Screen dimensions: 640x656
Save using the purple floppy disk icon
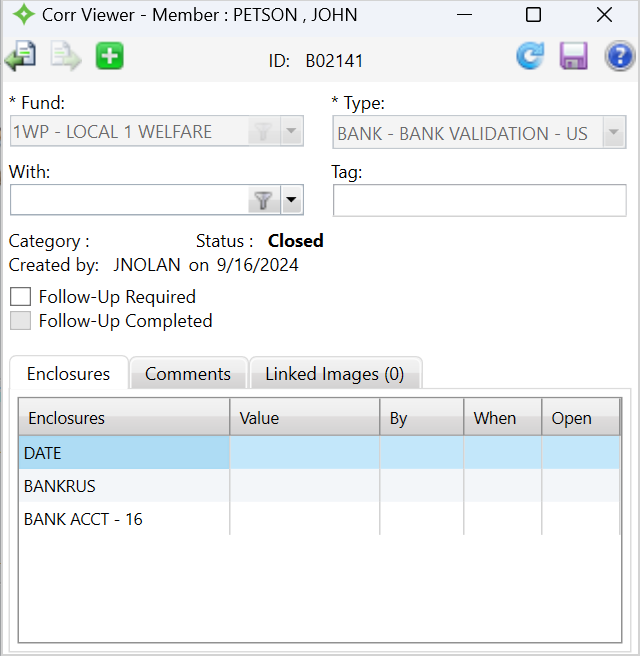coord(574,56)
